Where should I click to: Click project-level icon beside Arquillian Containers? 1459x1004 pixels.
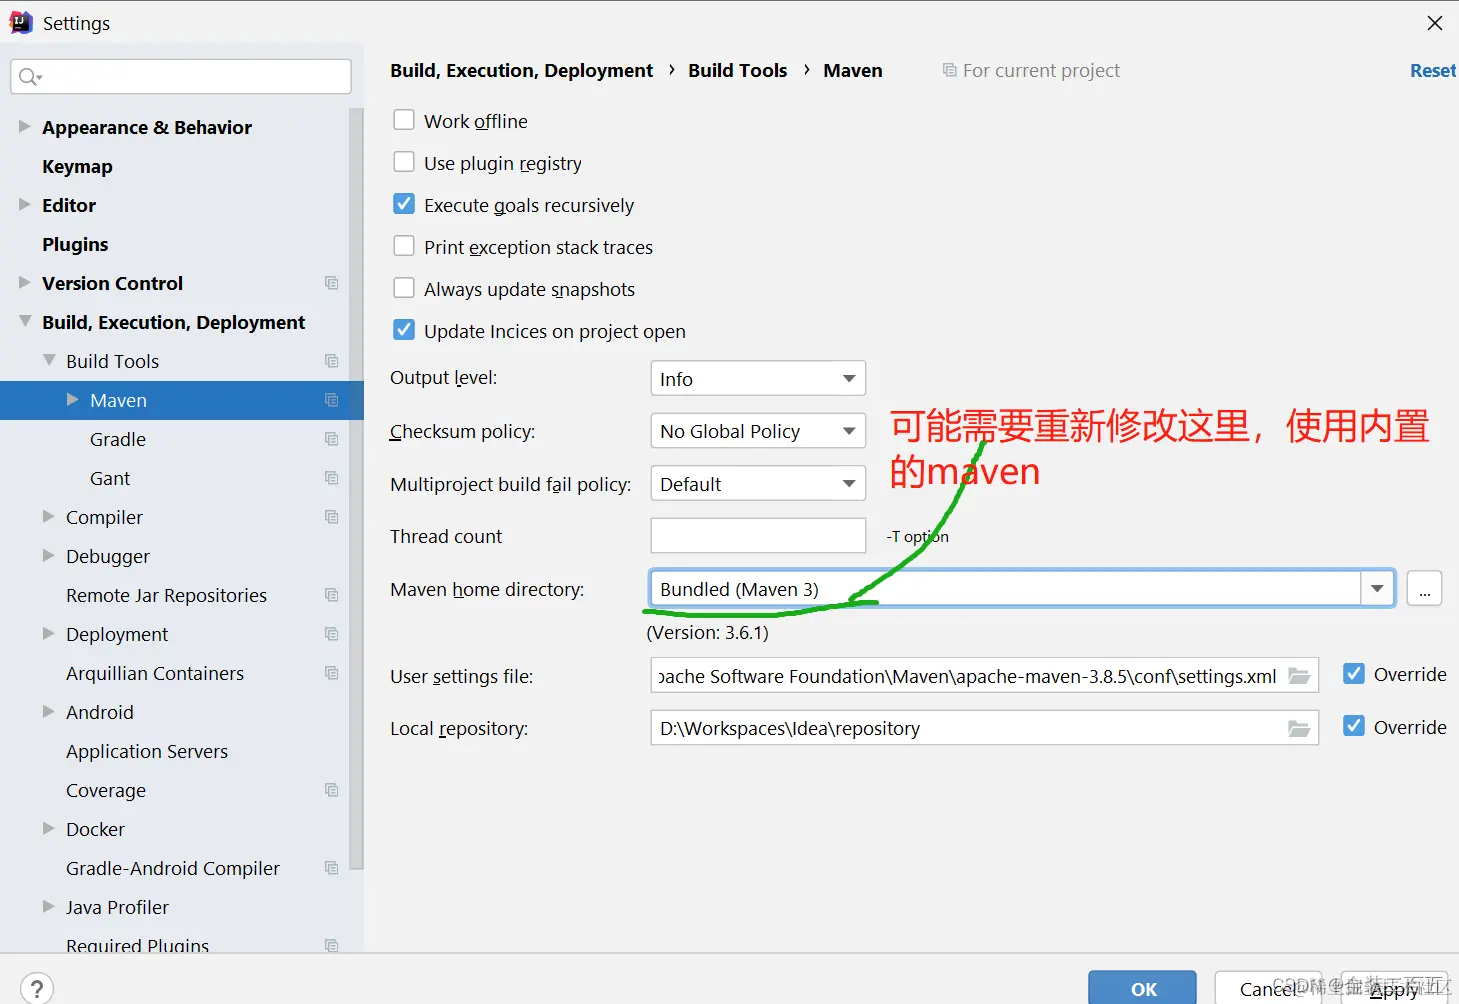(332, 673)
